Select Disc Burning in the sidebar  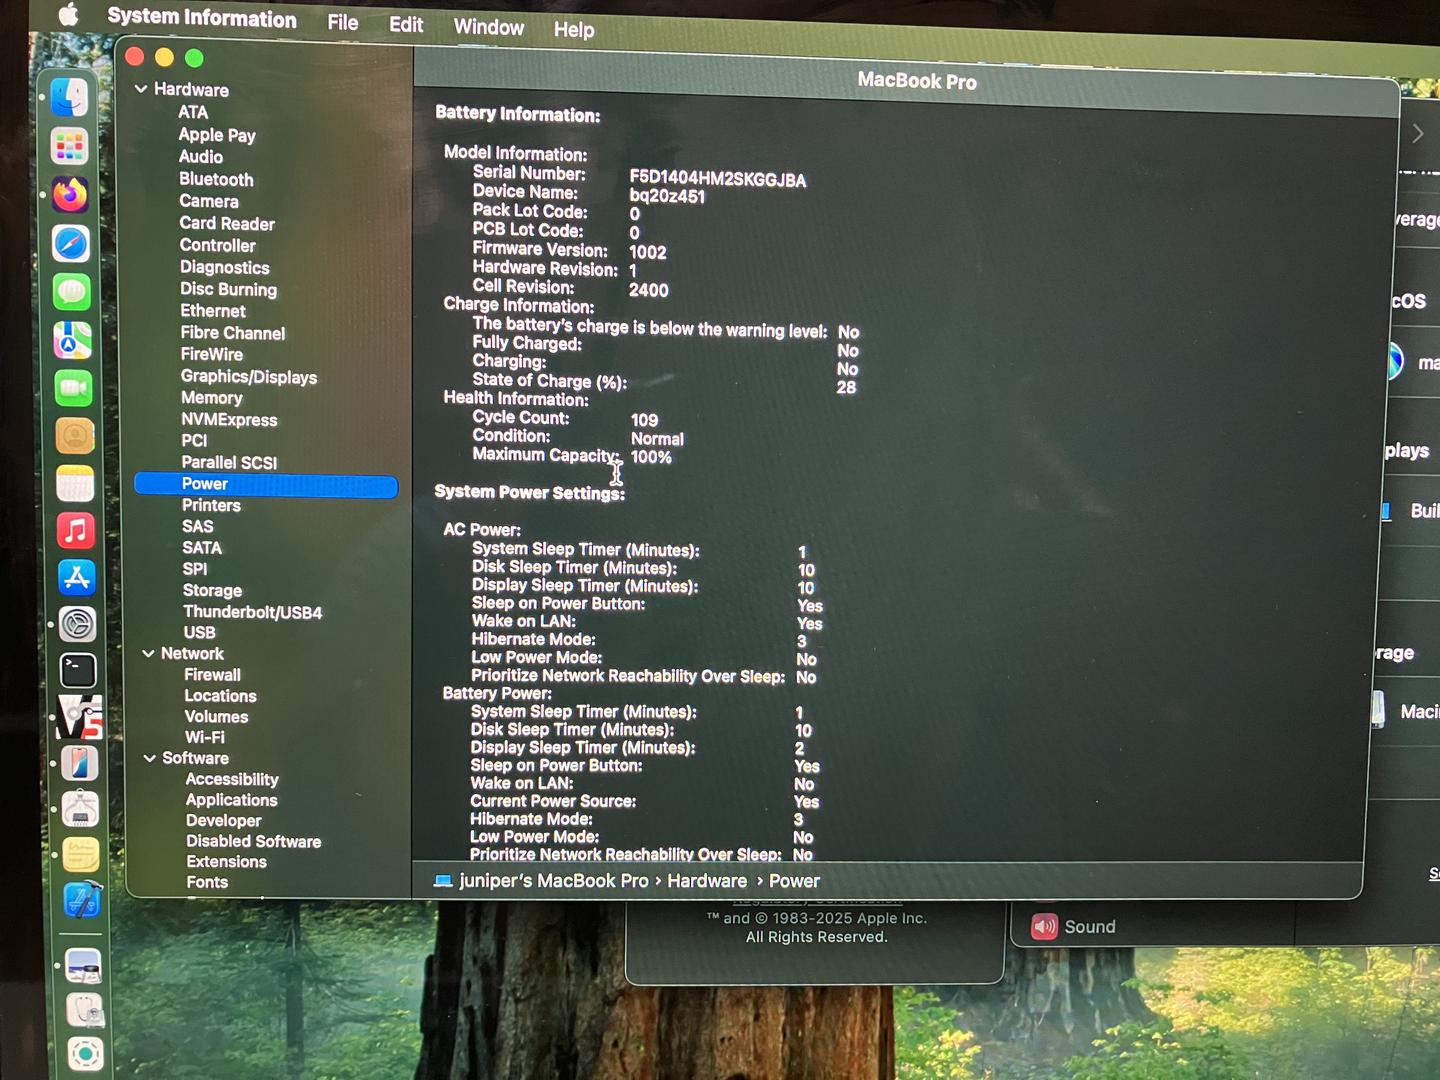coord(229,290)
